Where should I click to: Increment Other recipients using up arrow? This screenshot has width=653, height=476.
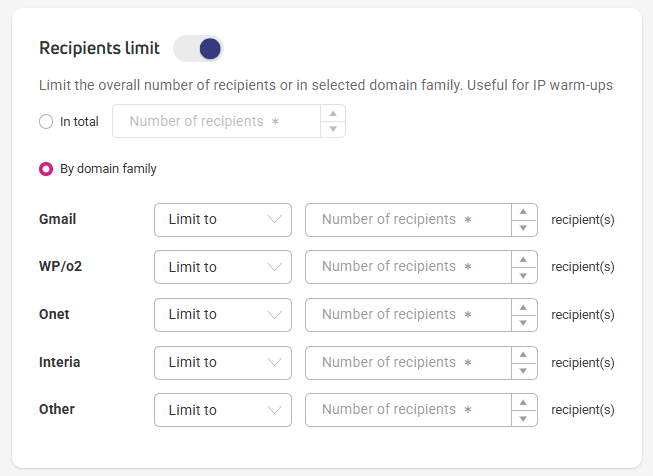click(x=524, y=402)
